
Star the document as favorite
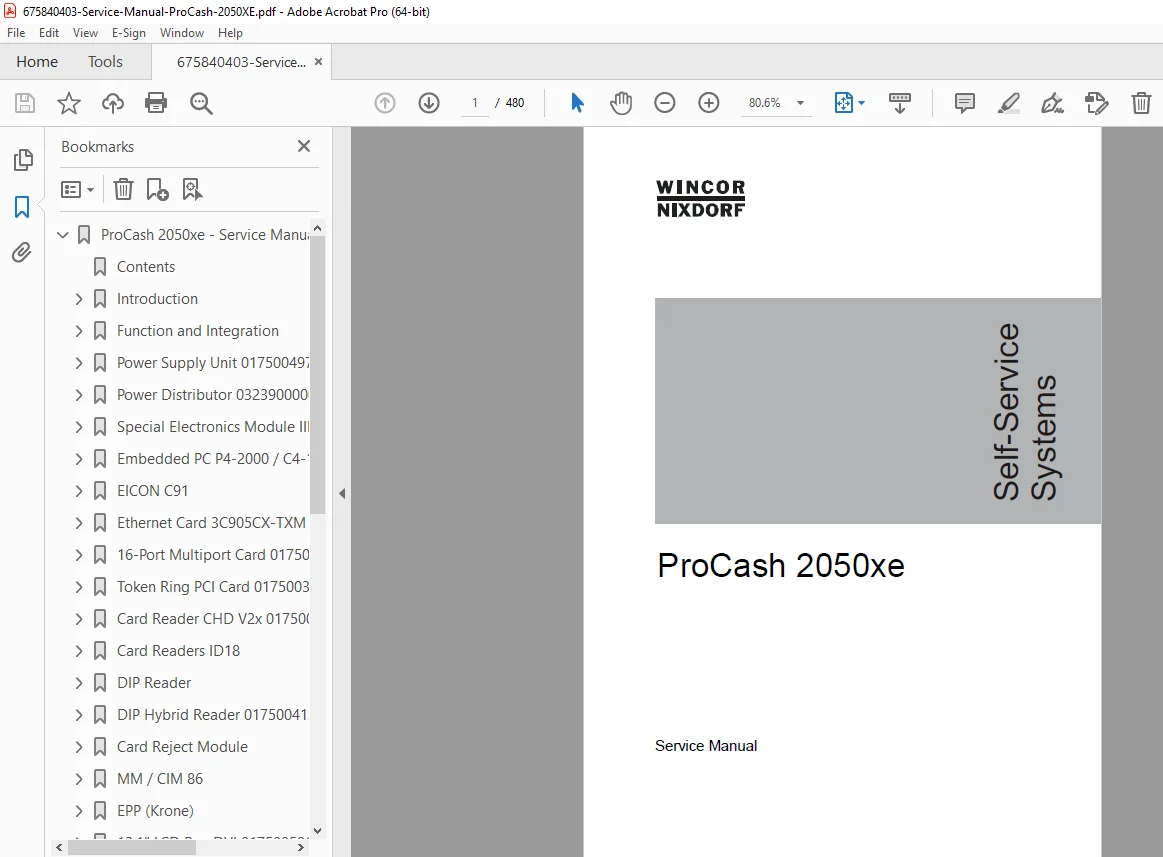(68, 102)
